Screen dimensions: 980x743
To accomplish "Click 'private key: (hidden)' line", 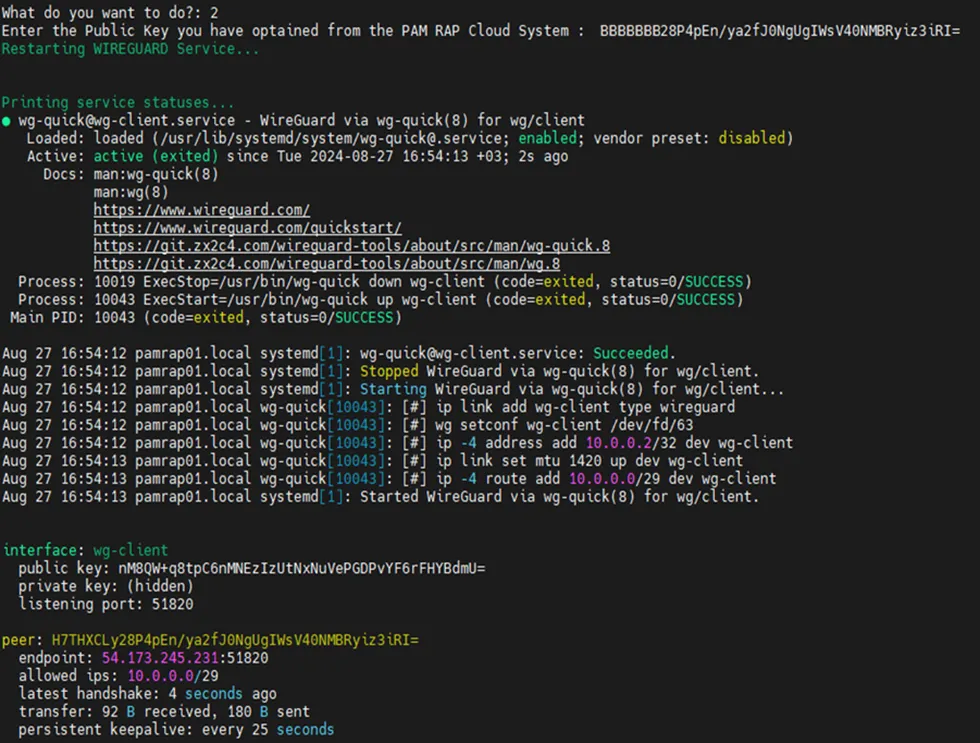I will [x=106, y=587].
